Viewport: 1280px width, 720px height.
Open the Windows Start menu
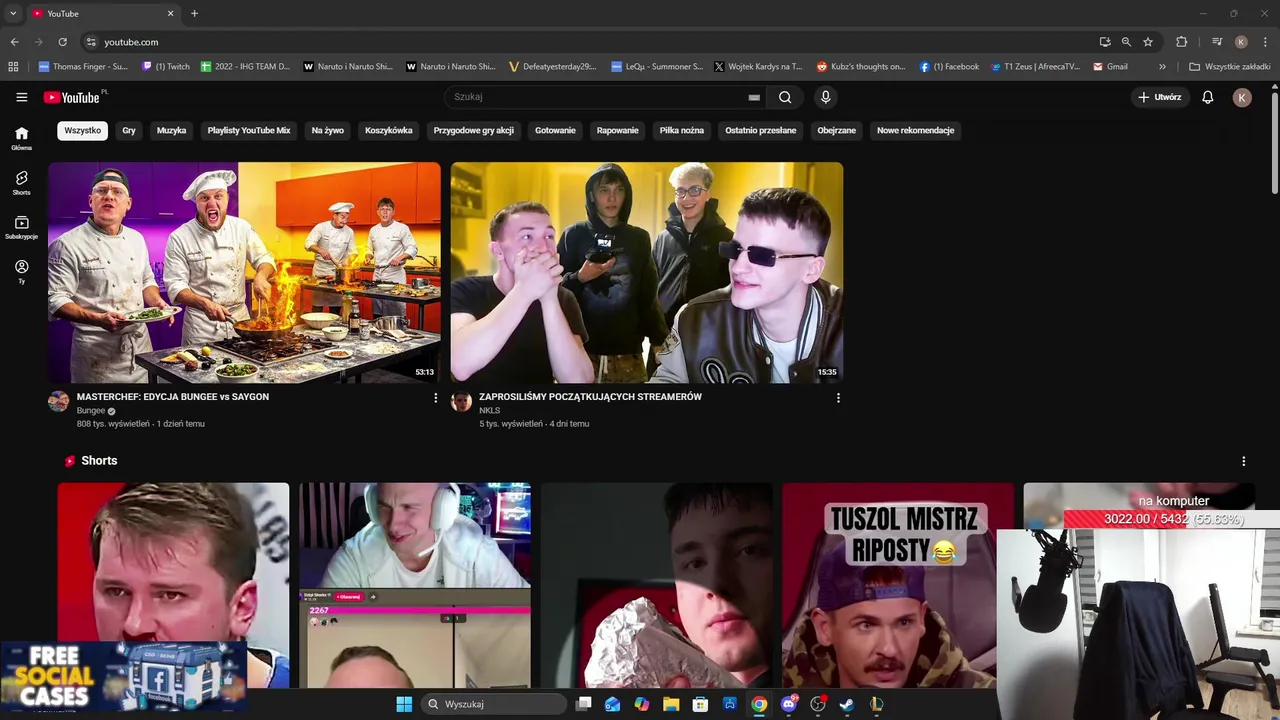tap(404, 704)
